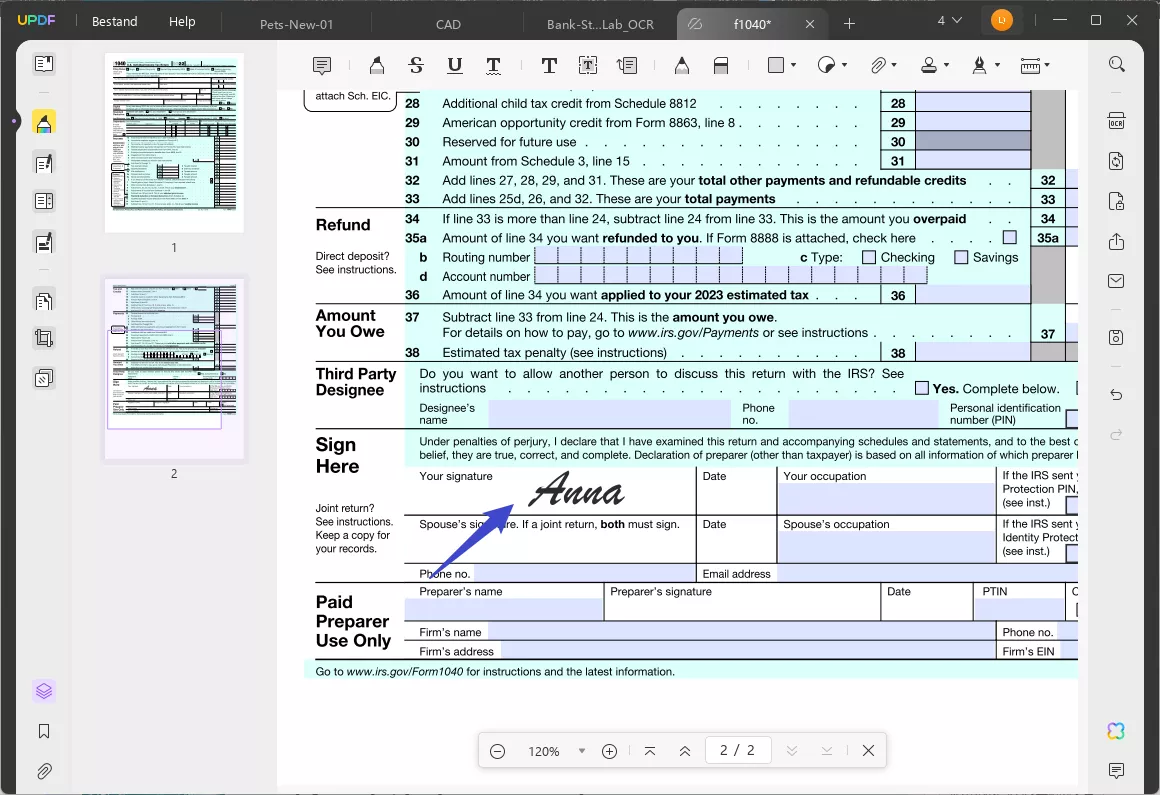Switch to the CAD tab

[x=448, y=24]
